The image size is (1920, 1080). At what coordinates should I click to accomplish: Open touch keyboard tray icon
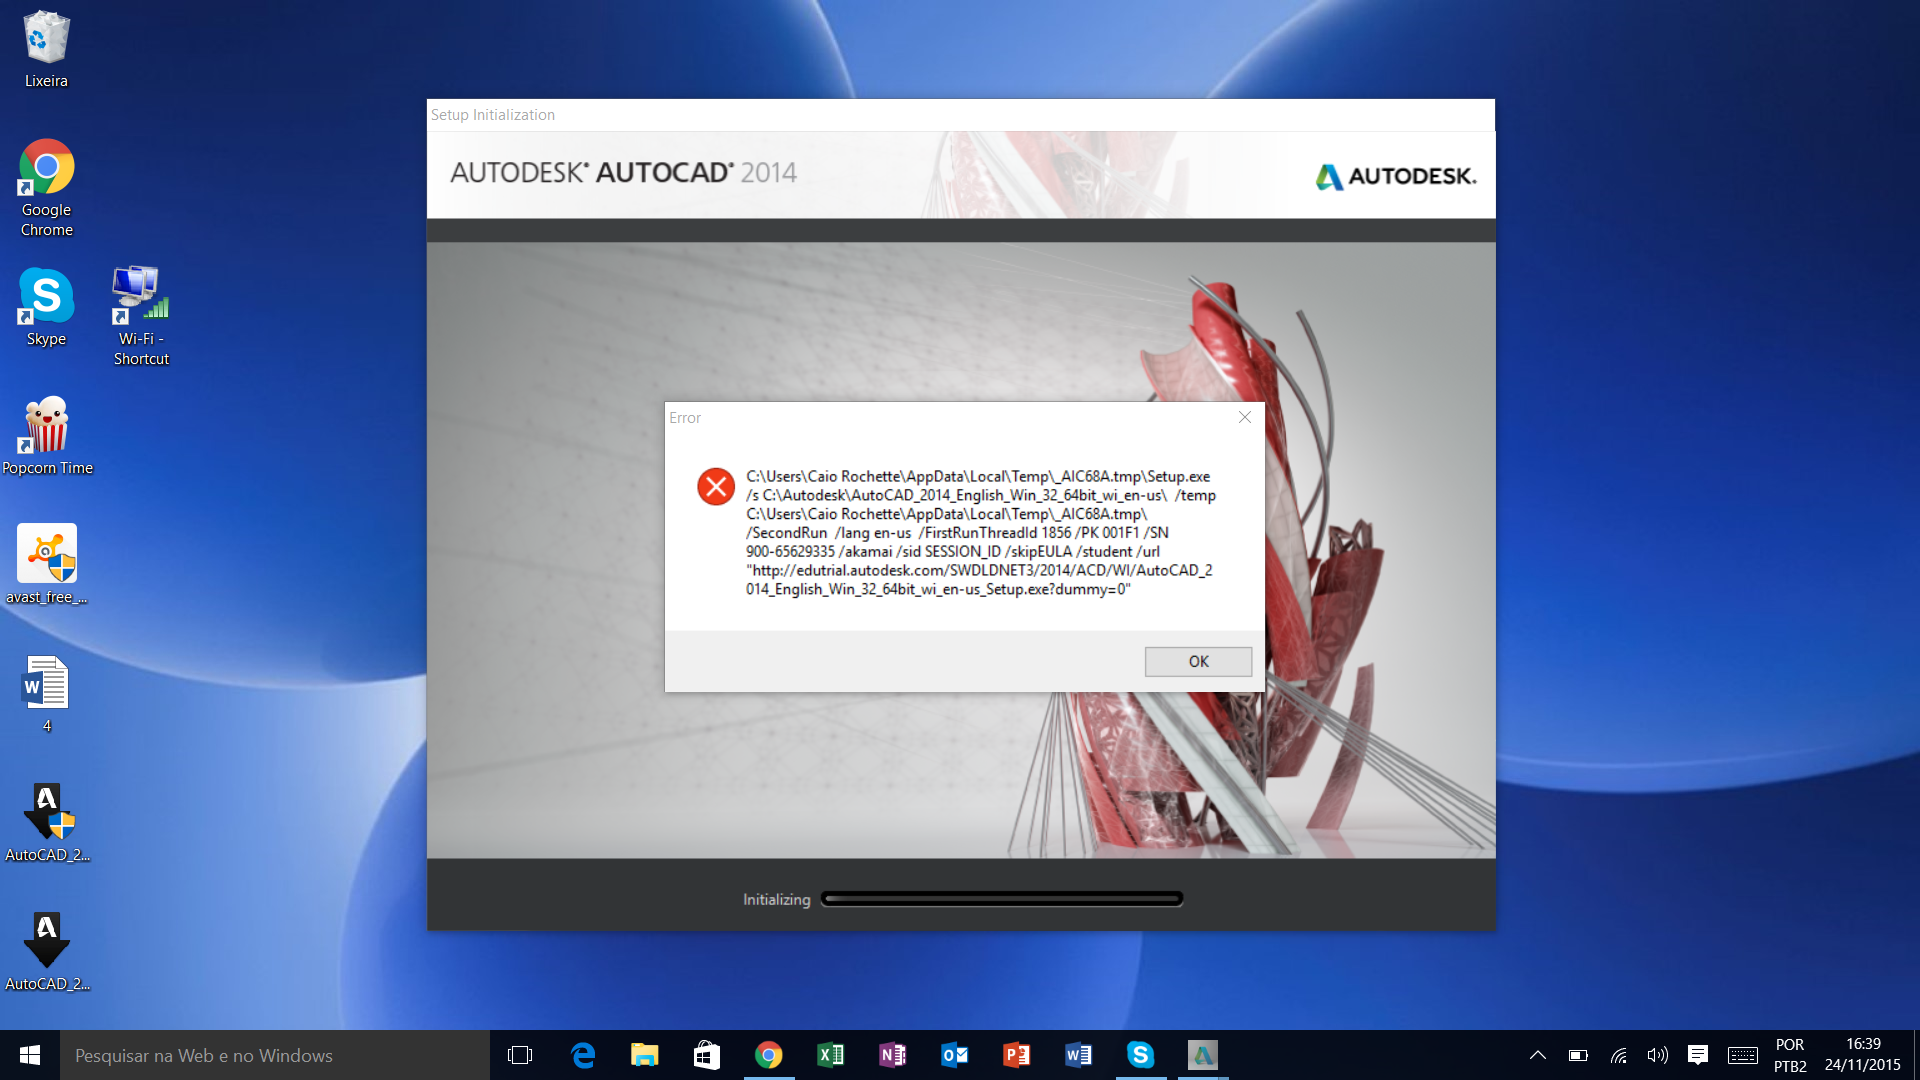pyautogui.click(x=1743, y=1055)
